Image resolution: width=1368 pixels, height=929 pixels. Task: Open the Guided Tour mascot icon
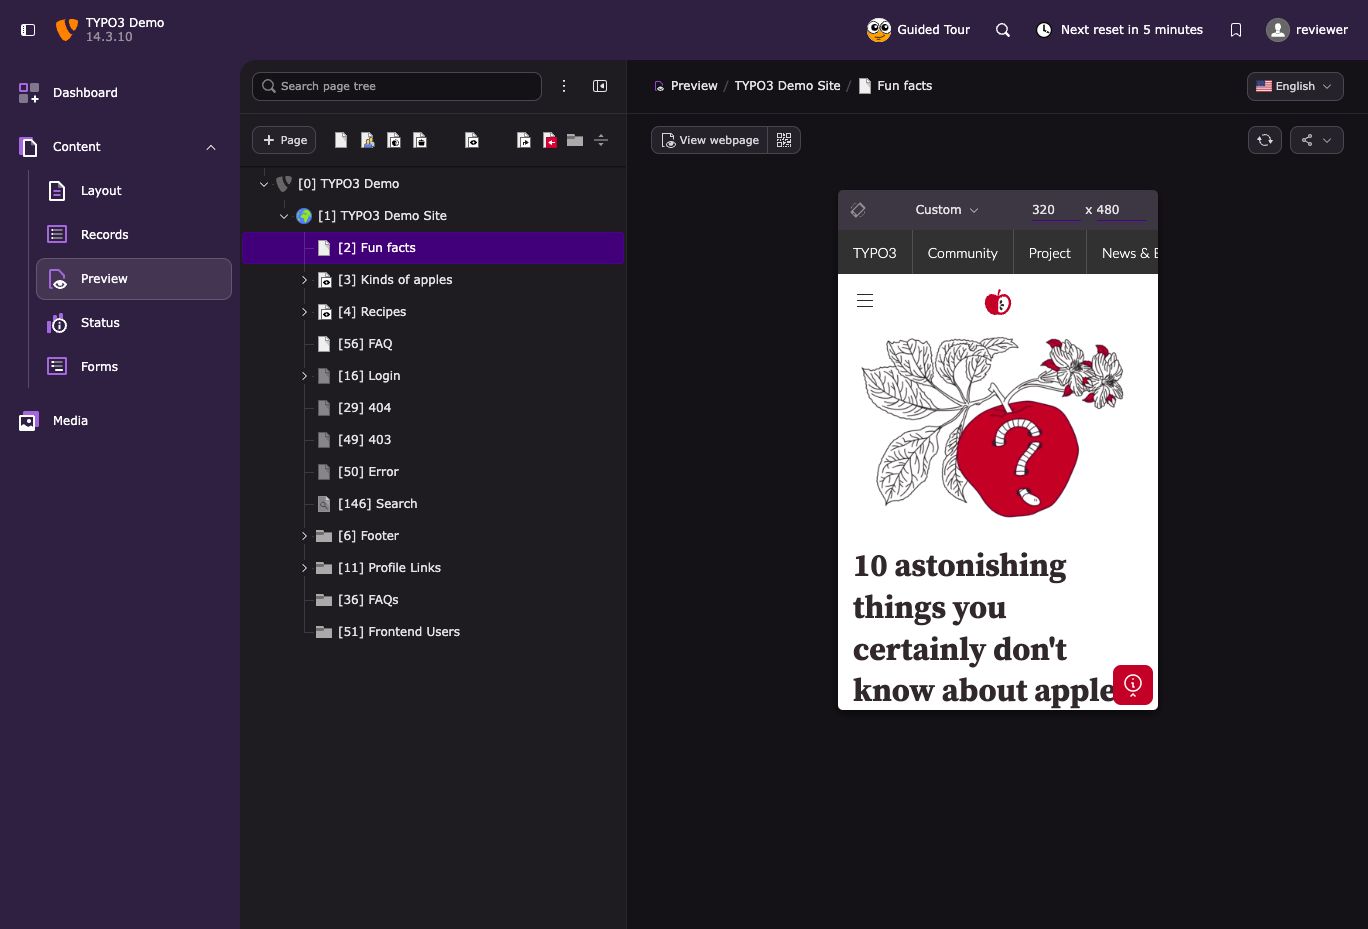click(x=879, y=30)
